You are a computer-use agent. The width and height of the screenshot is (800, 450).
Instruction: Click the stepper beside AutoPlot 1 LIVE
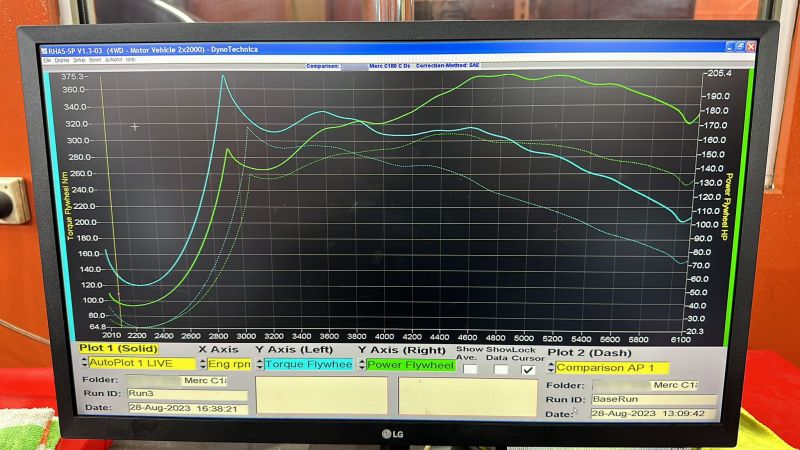pos(84,363)
